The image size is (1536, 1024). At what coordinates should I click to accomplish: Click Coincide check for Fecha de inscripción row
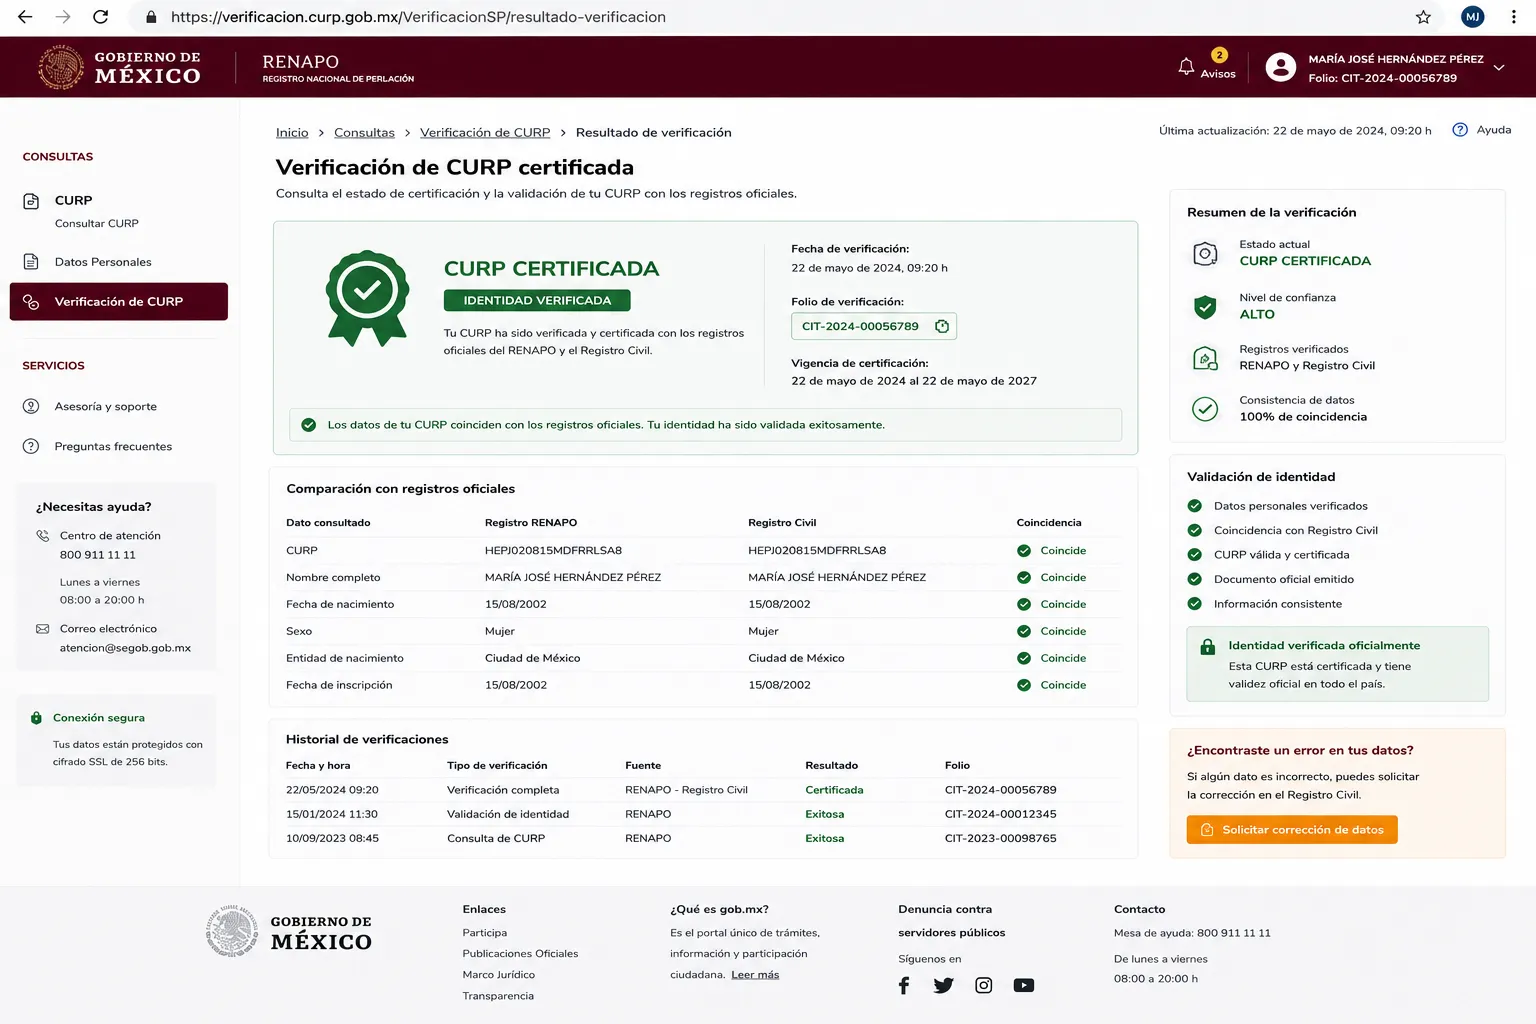tap(1024, 685)
